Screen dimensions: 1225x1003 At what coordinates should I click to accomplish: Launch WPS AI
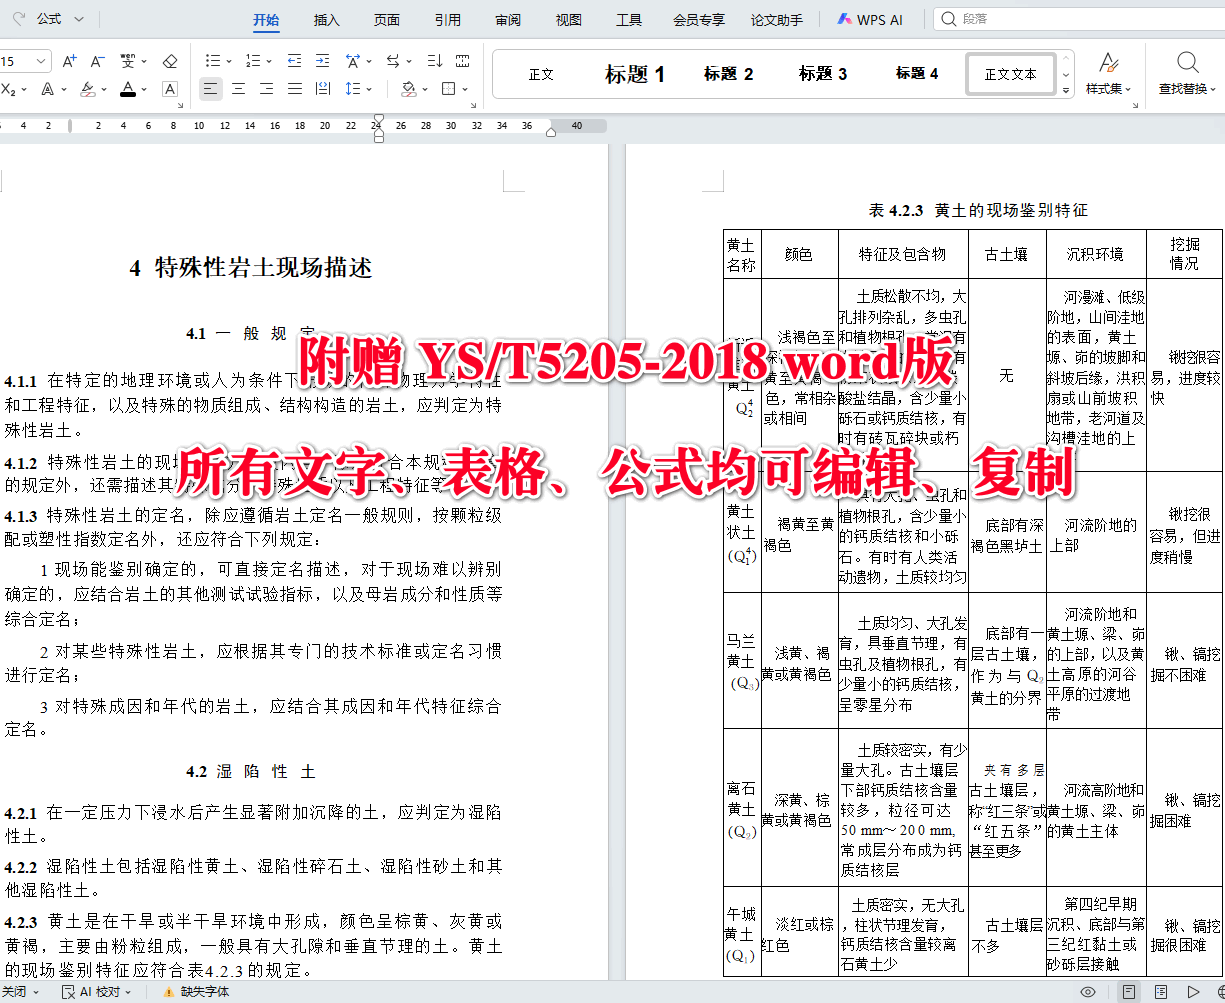pyautogui.click(x=870, y=20)
